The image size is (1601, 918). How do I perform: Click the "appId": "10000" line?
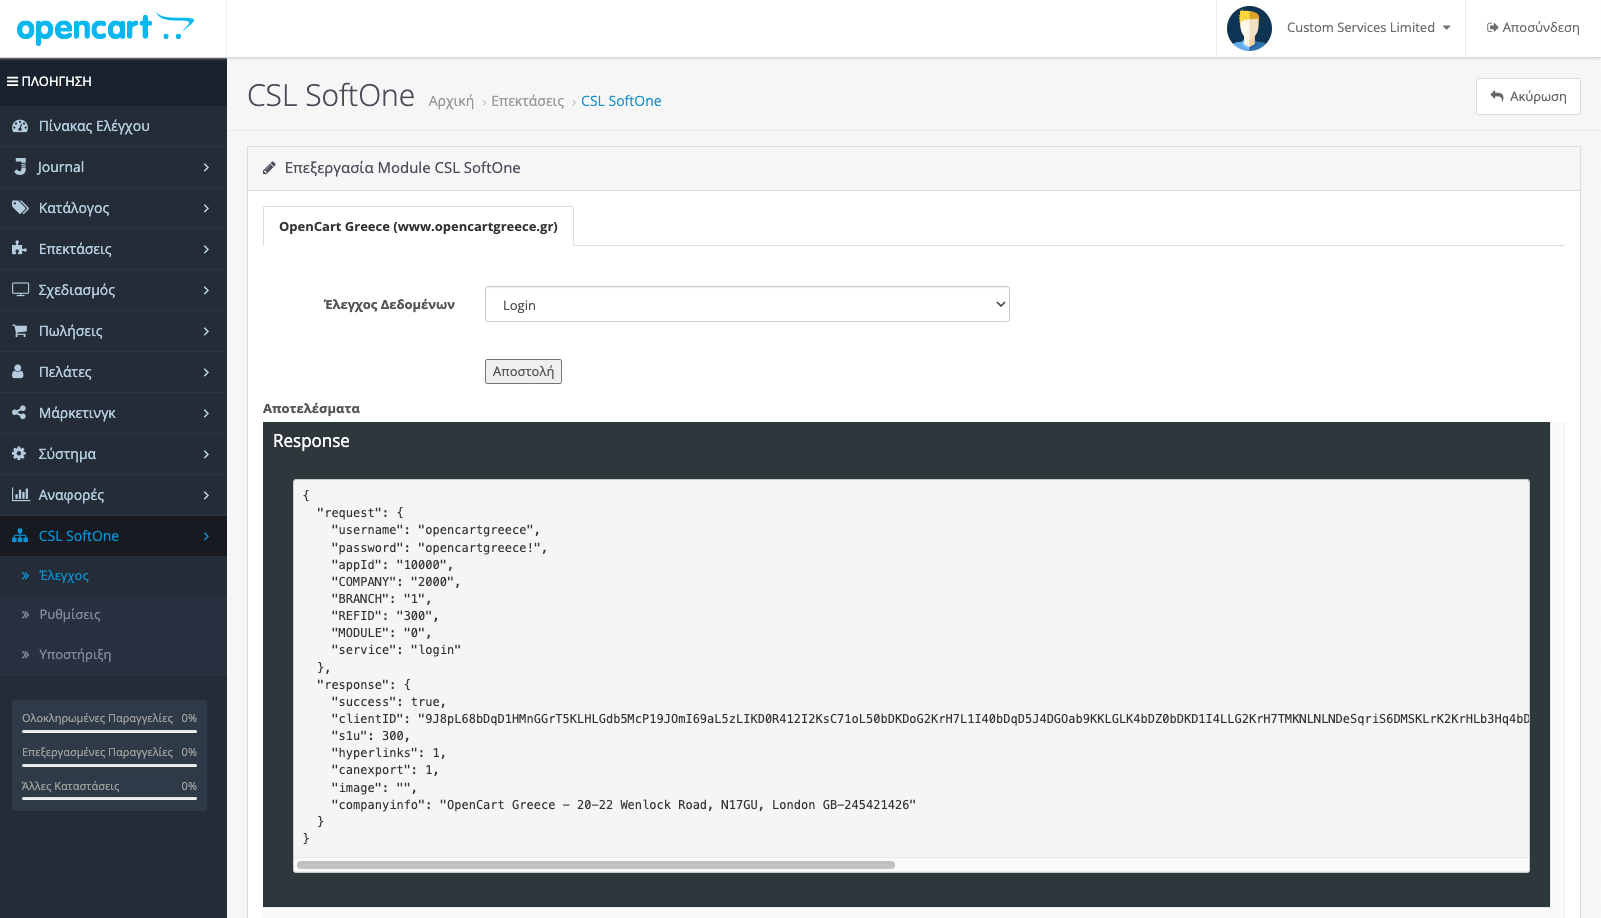tap(392, 565)
